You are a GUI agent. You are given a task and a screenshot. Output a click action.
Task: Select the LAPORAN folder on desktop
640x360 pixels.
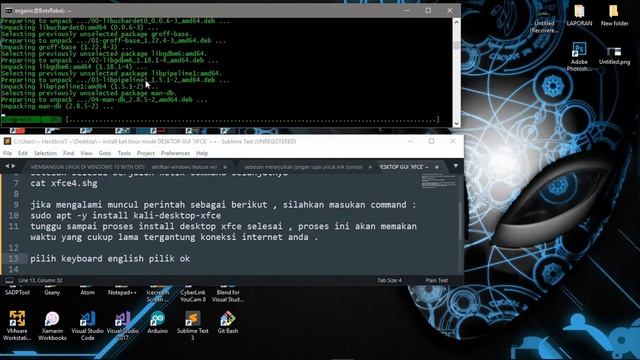[579, 16]
